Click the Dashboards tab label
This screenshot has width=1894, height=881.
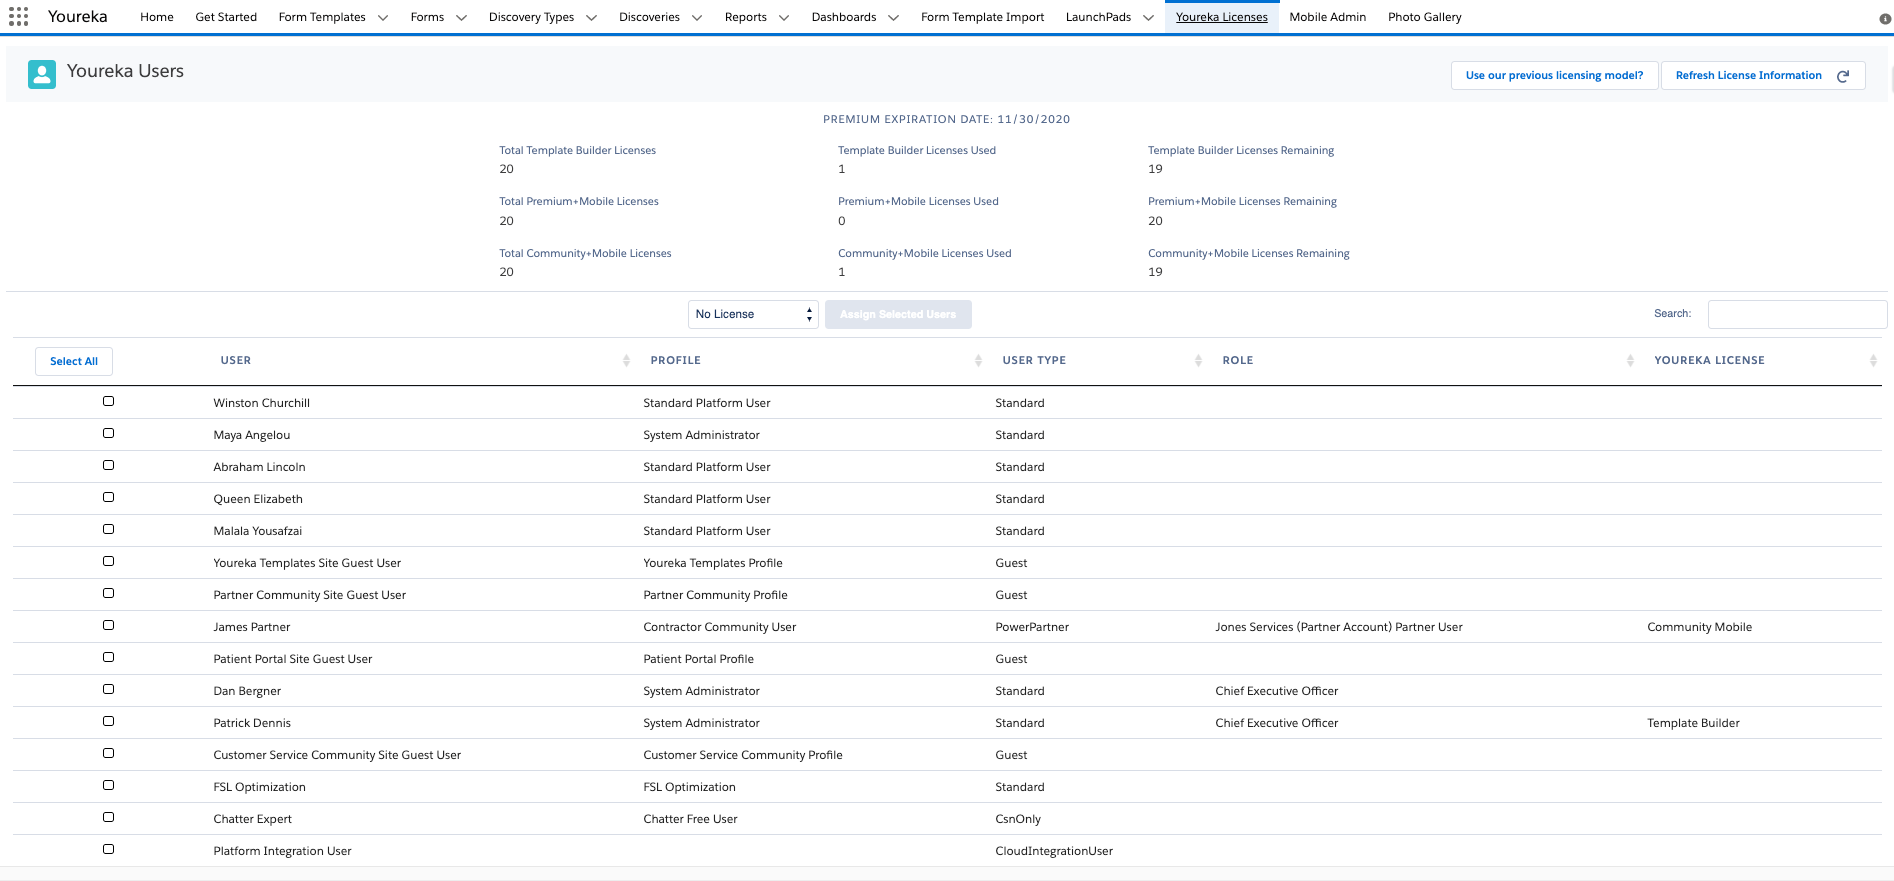click(x=844, y=17)
